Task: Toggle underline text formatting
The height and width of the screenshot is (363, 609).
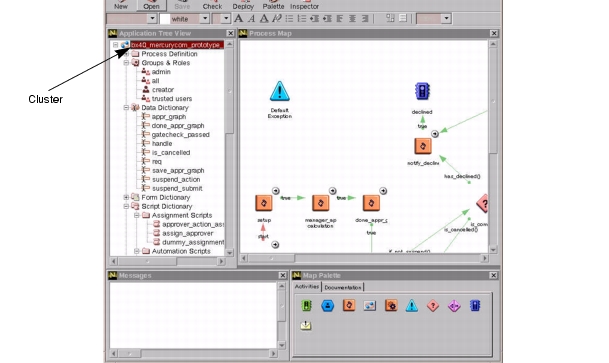Action: 264,18
